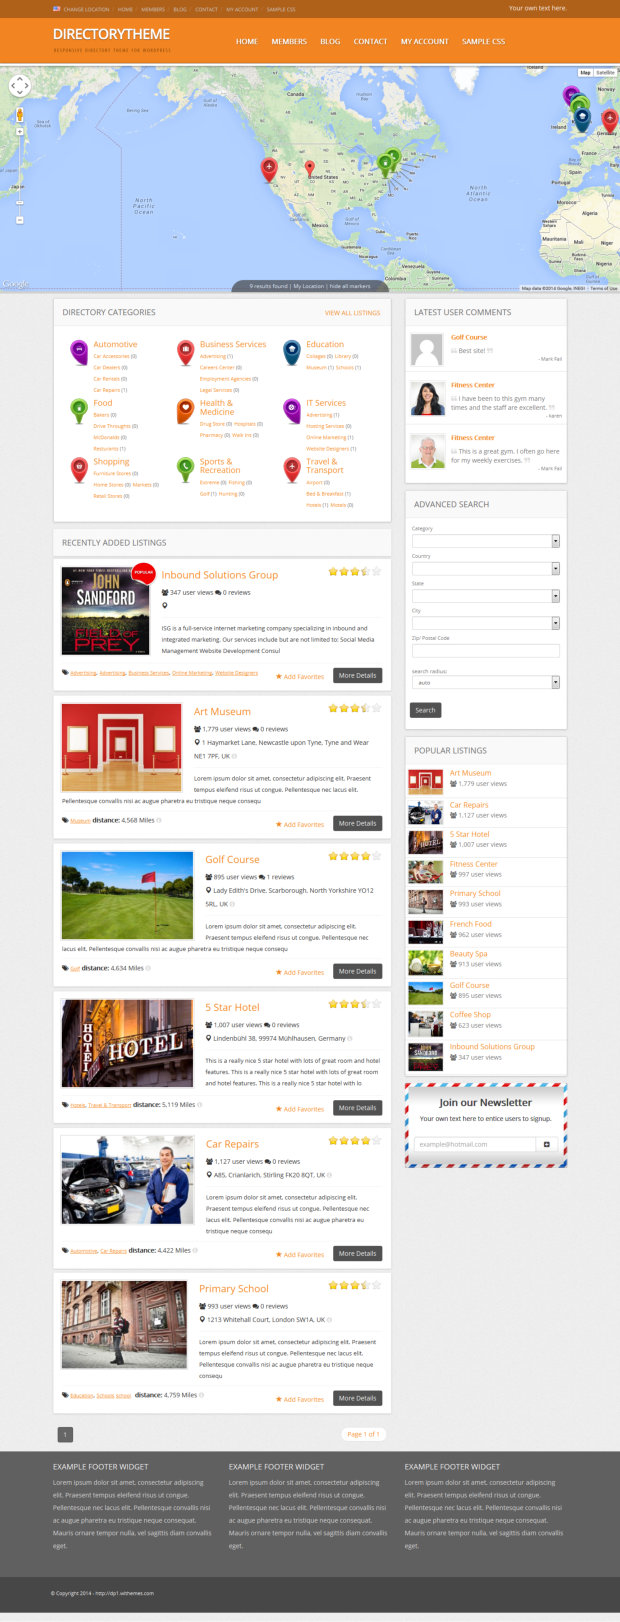
Task: Click the red airplane marker on US west coast
Action: click(268, 170)
